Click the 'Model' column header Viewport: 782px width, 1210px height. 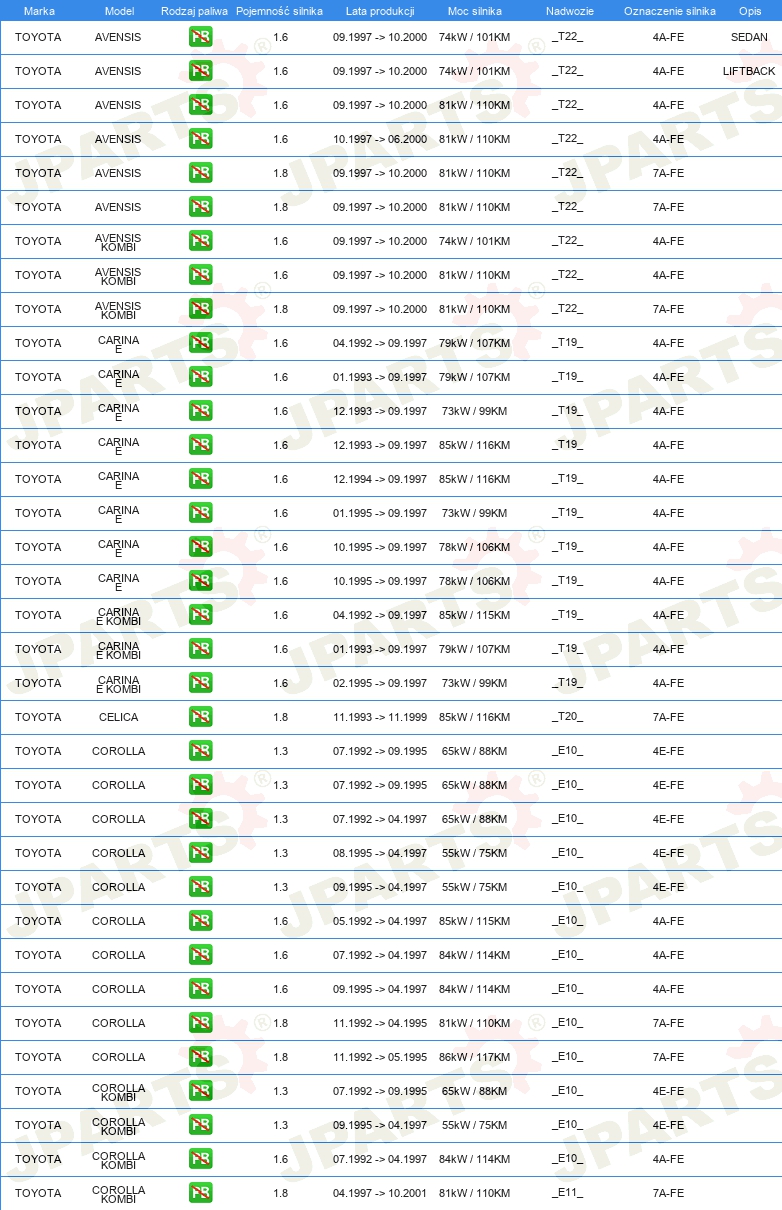[119, 11]
